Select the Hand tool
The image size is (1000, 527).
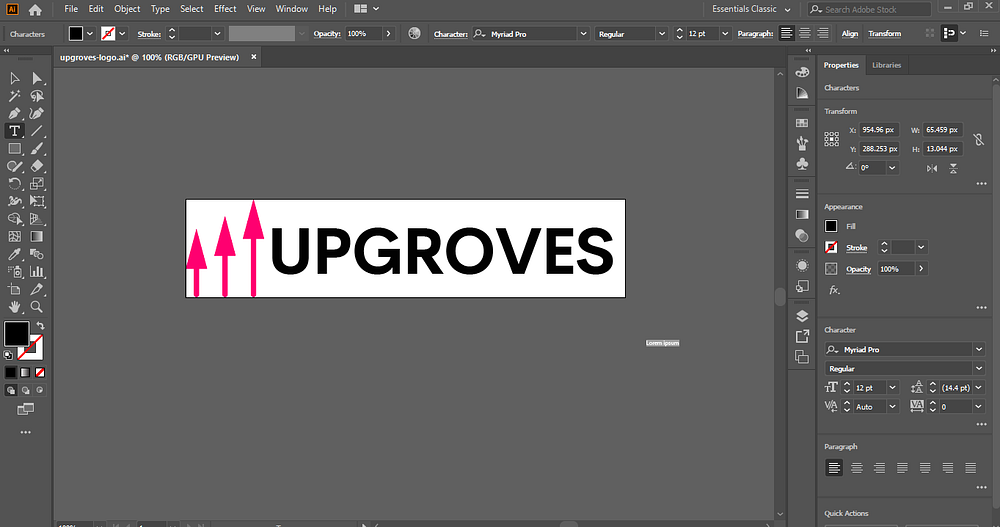pyautogui.click(x=14, y=307)
